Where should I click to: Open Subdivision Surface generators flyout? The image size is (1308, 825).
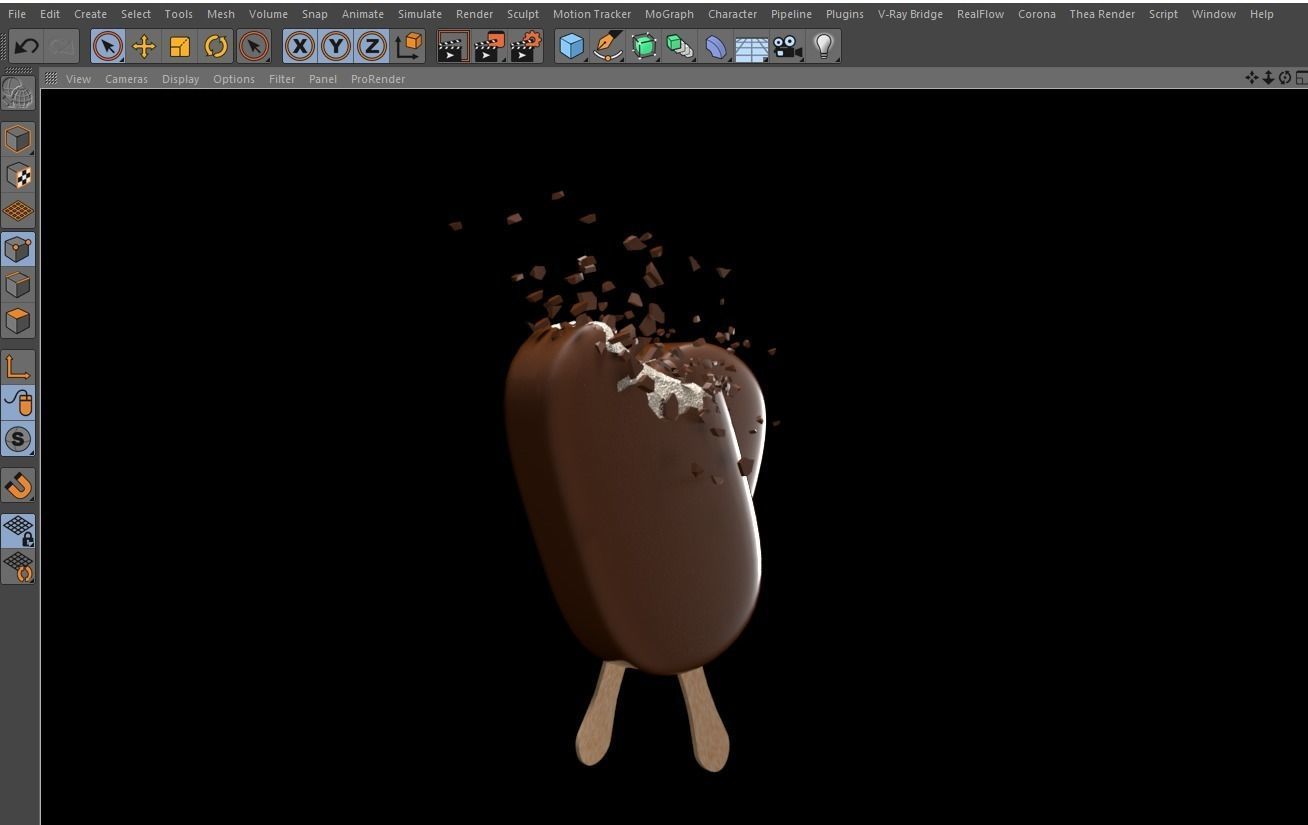tap(644, 46)
